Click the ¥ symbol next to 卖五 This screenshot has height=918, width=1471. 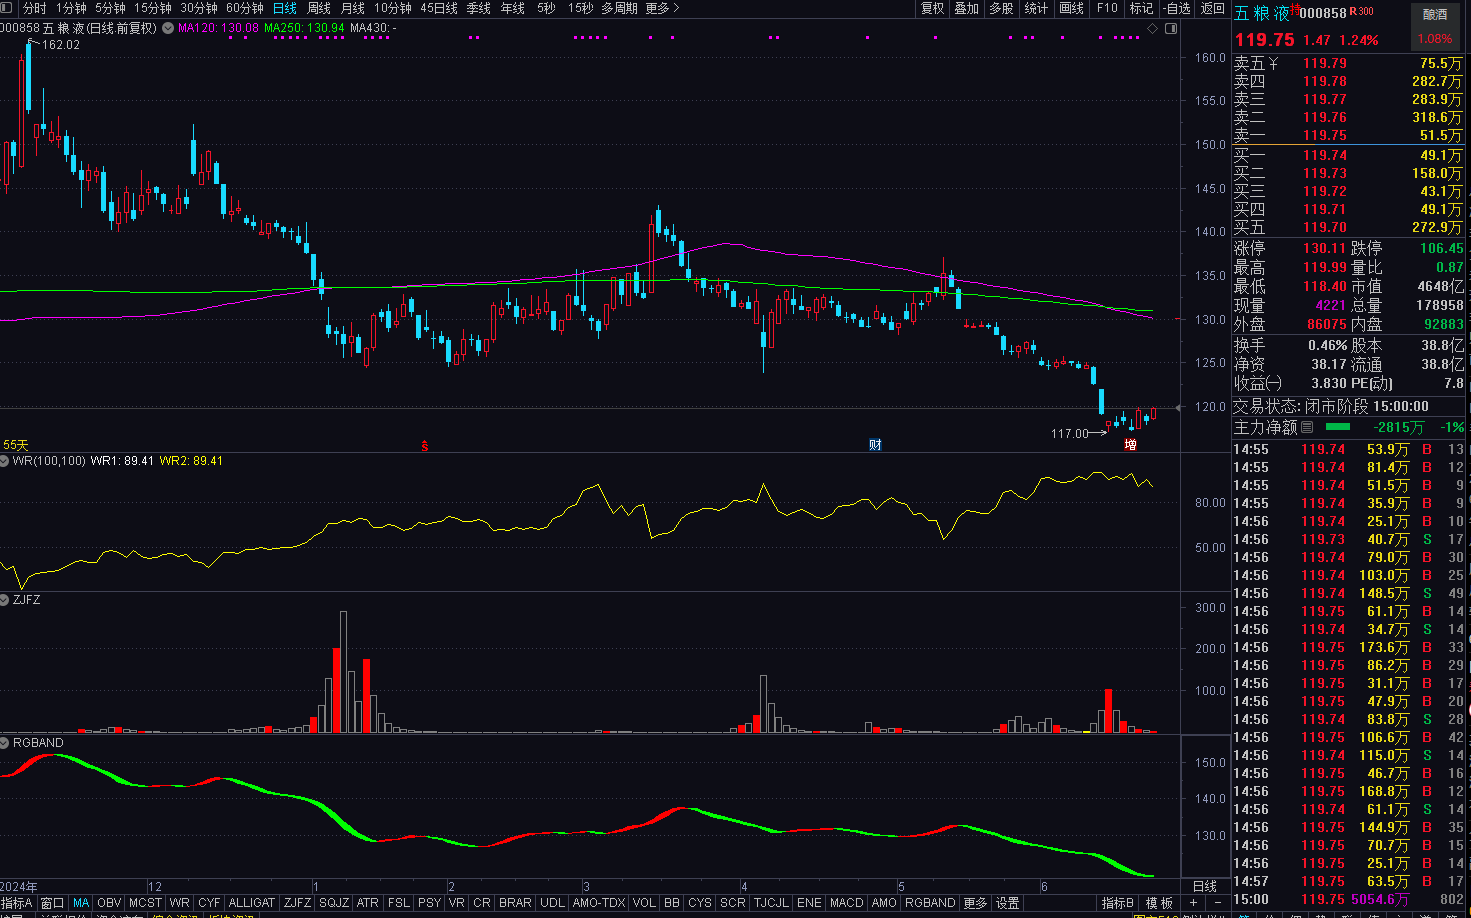point(1273,63)
